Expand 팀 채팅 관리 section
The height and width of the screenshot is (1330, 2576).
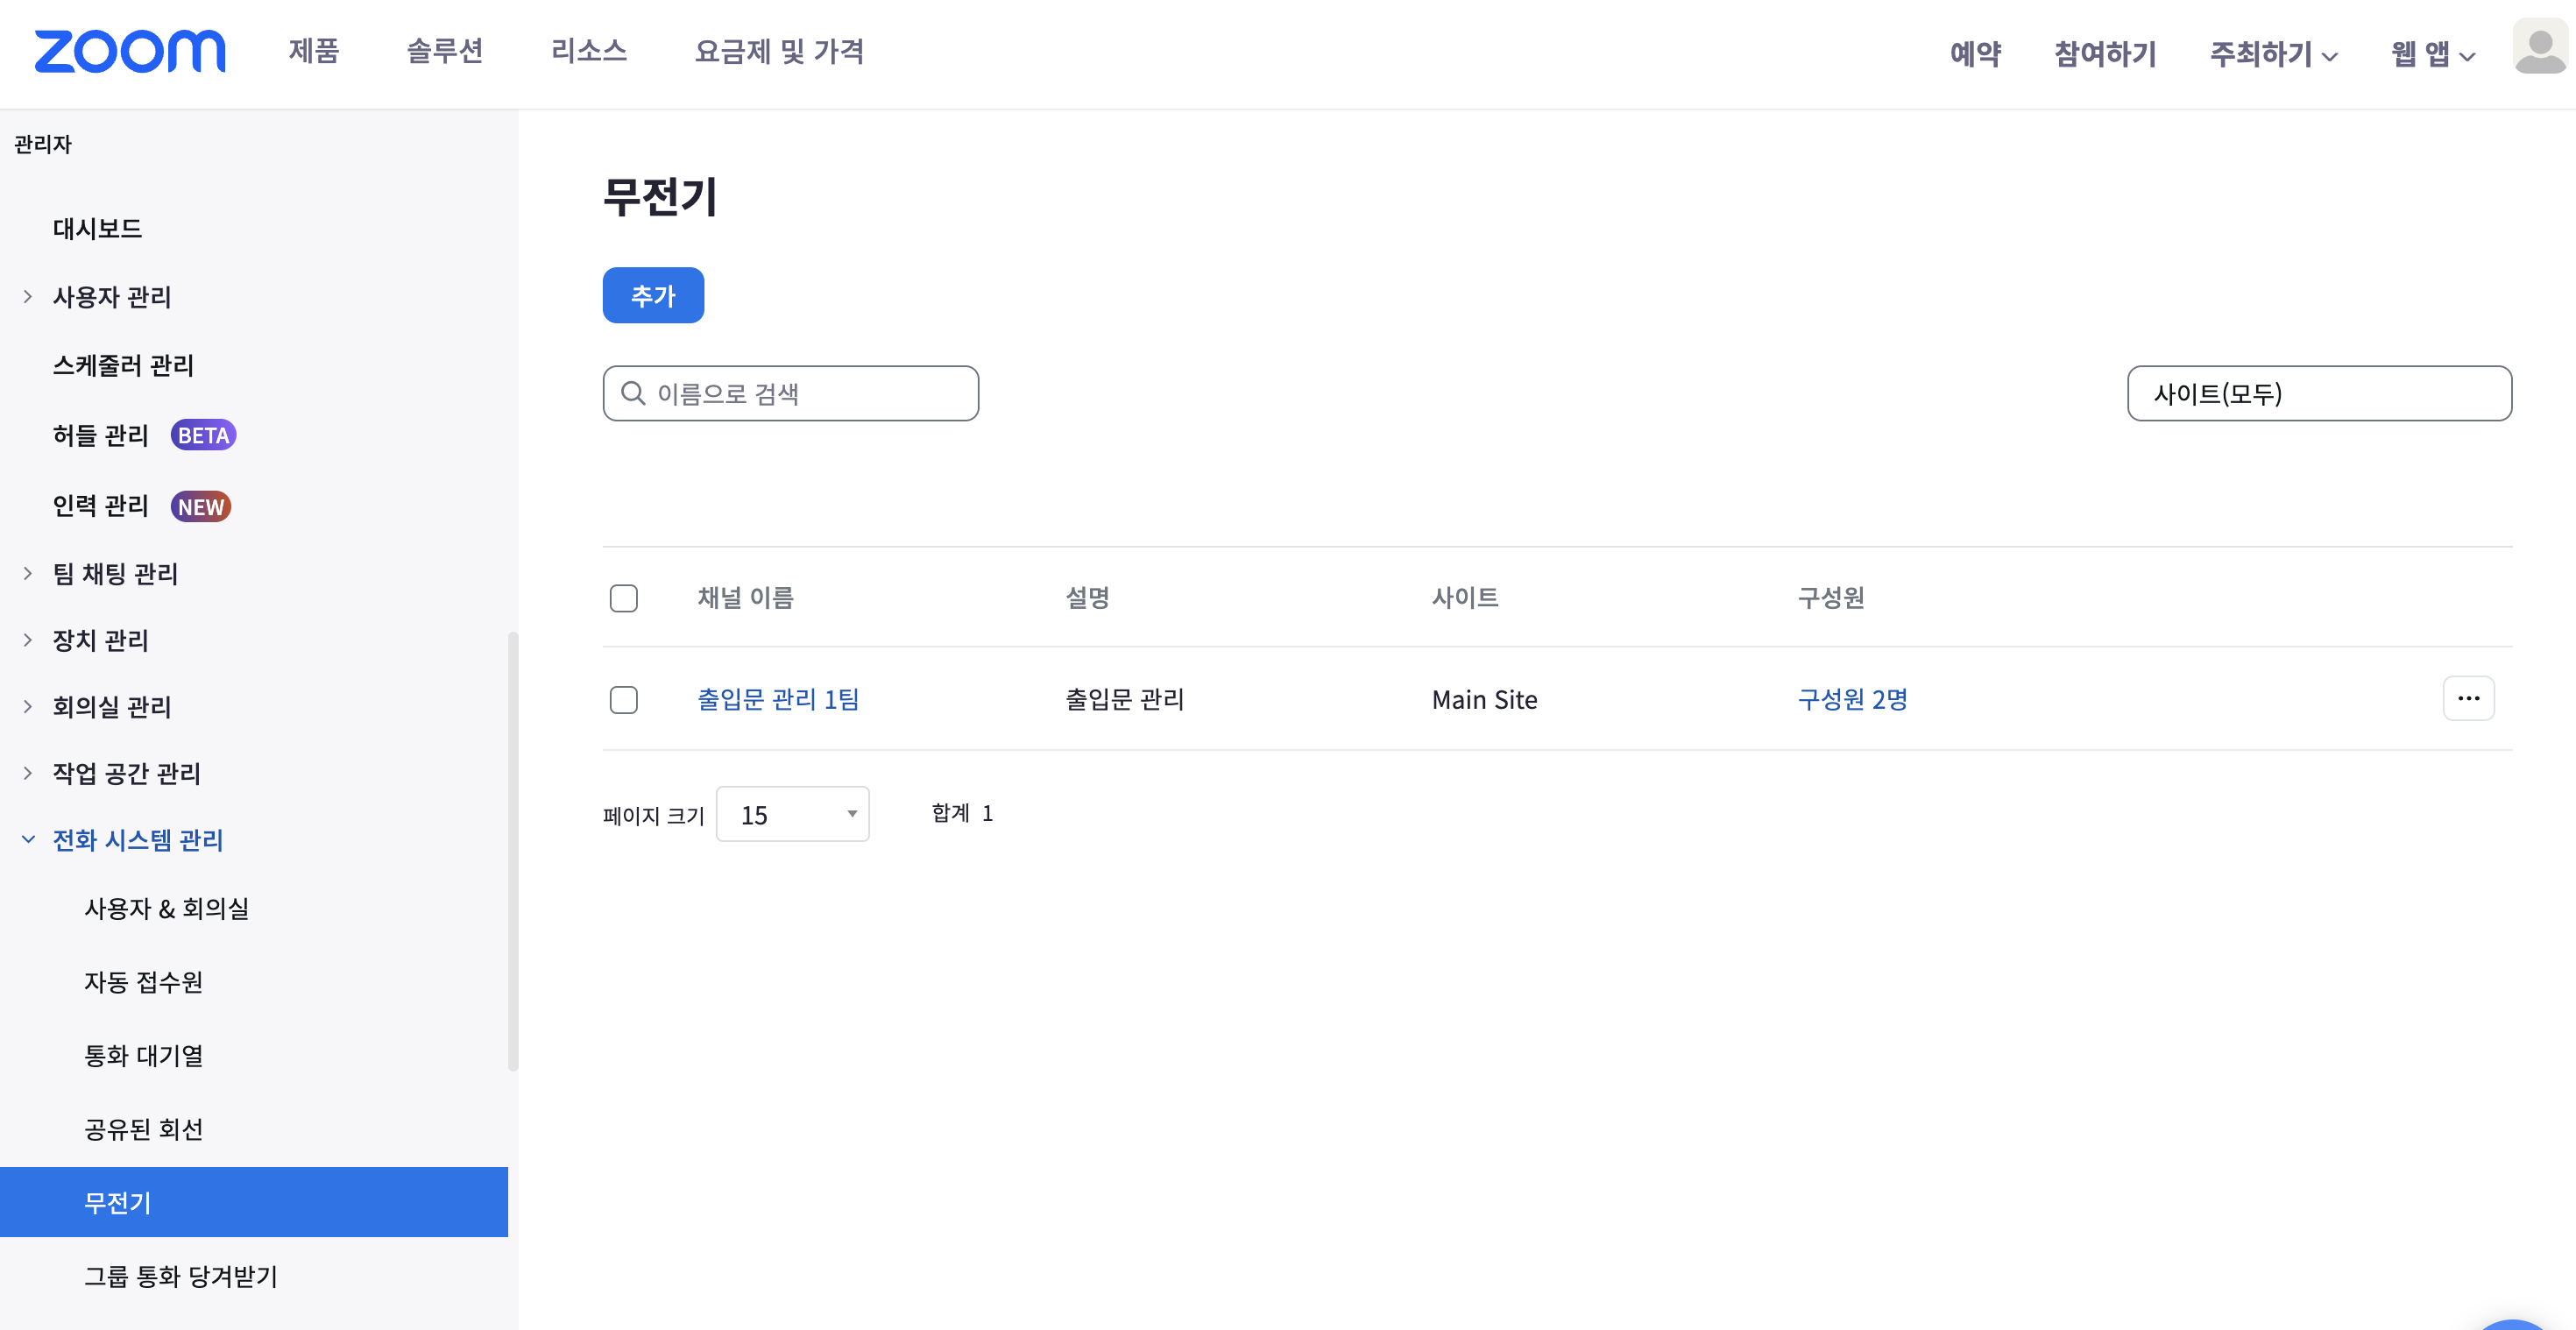(x=28, y=574)
